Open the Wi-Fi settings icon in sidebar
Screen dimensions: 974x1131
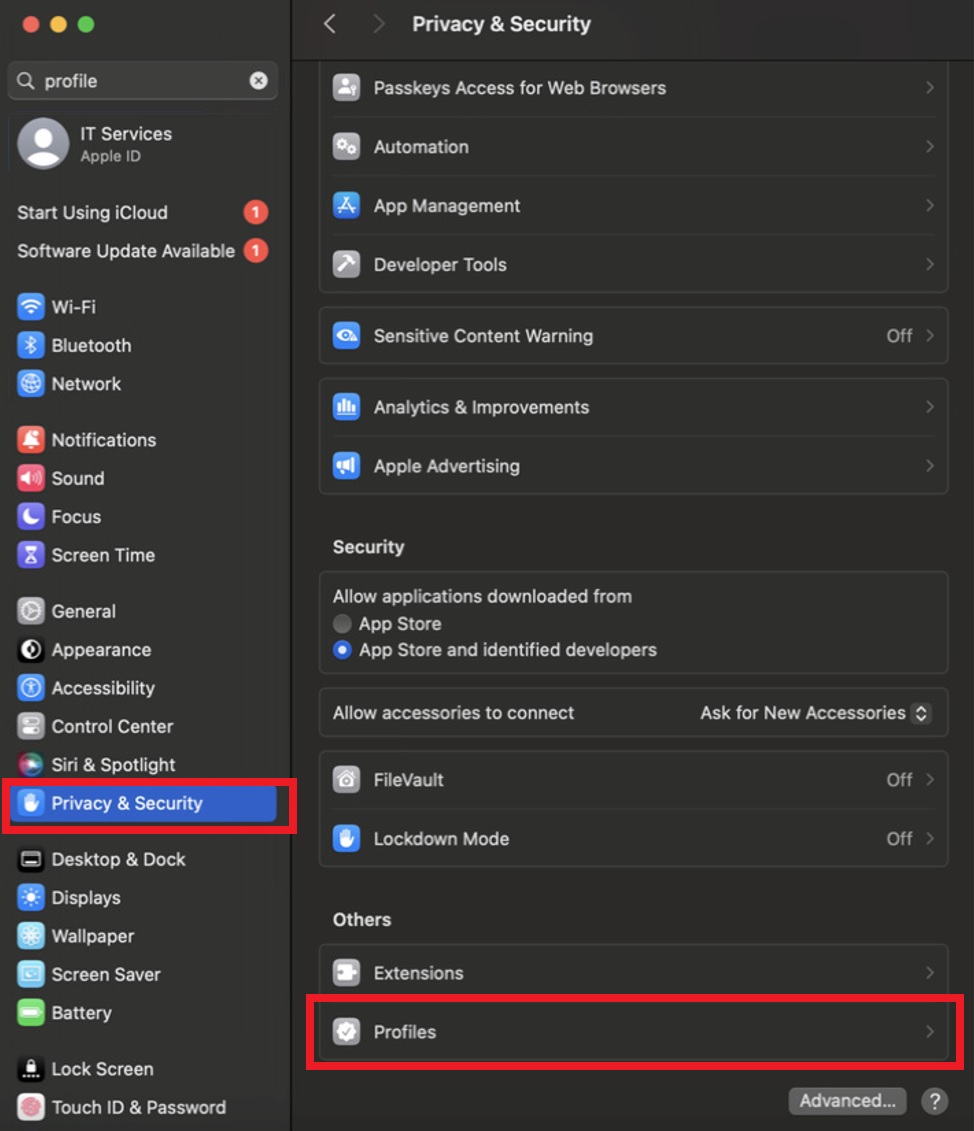pyautogui.click(x=31, y=307)
